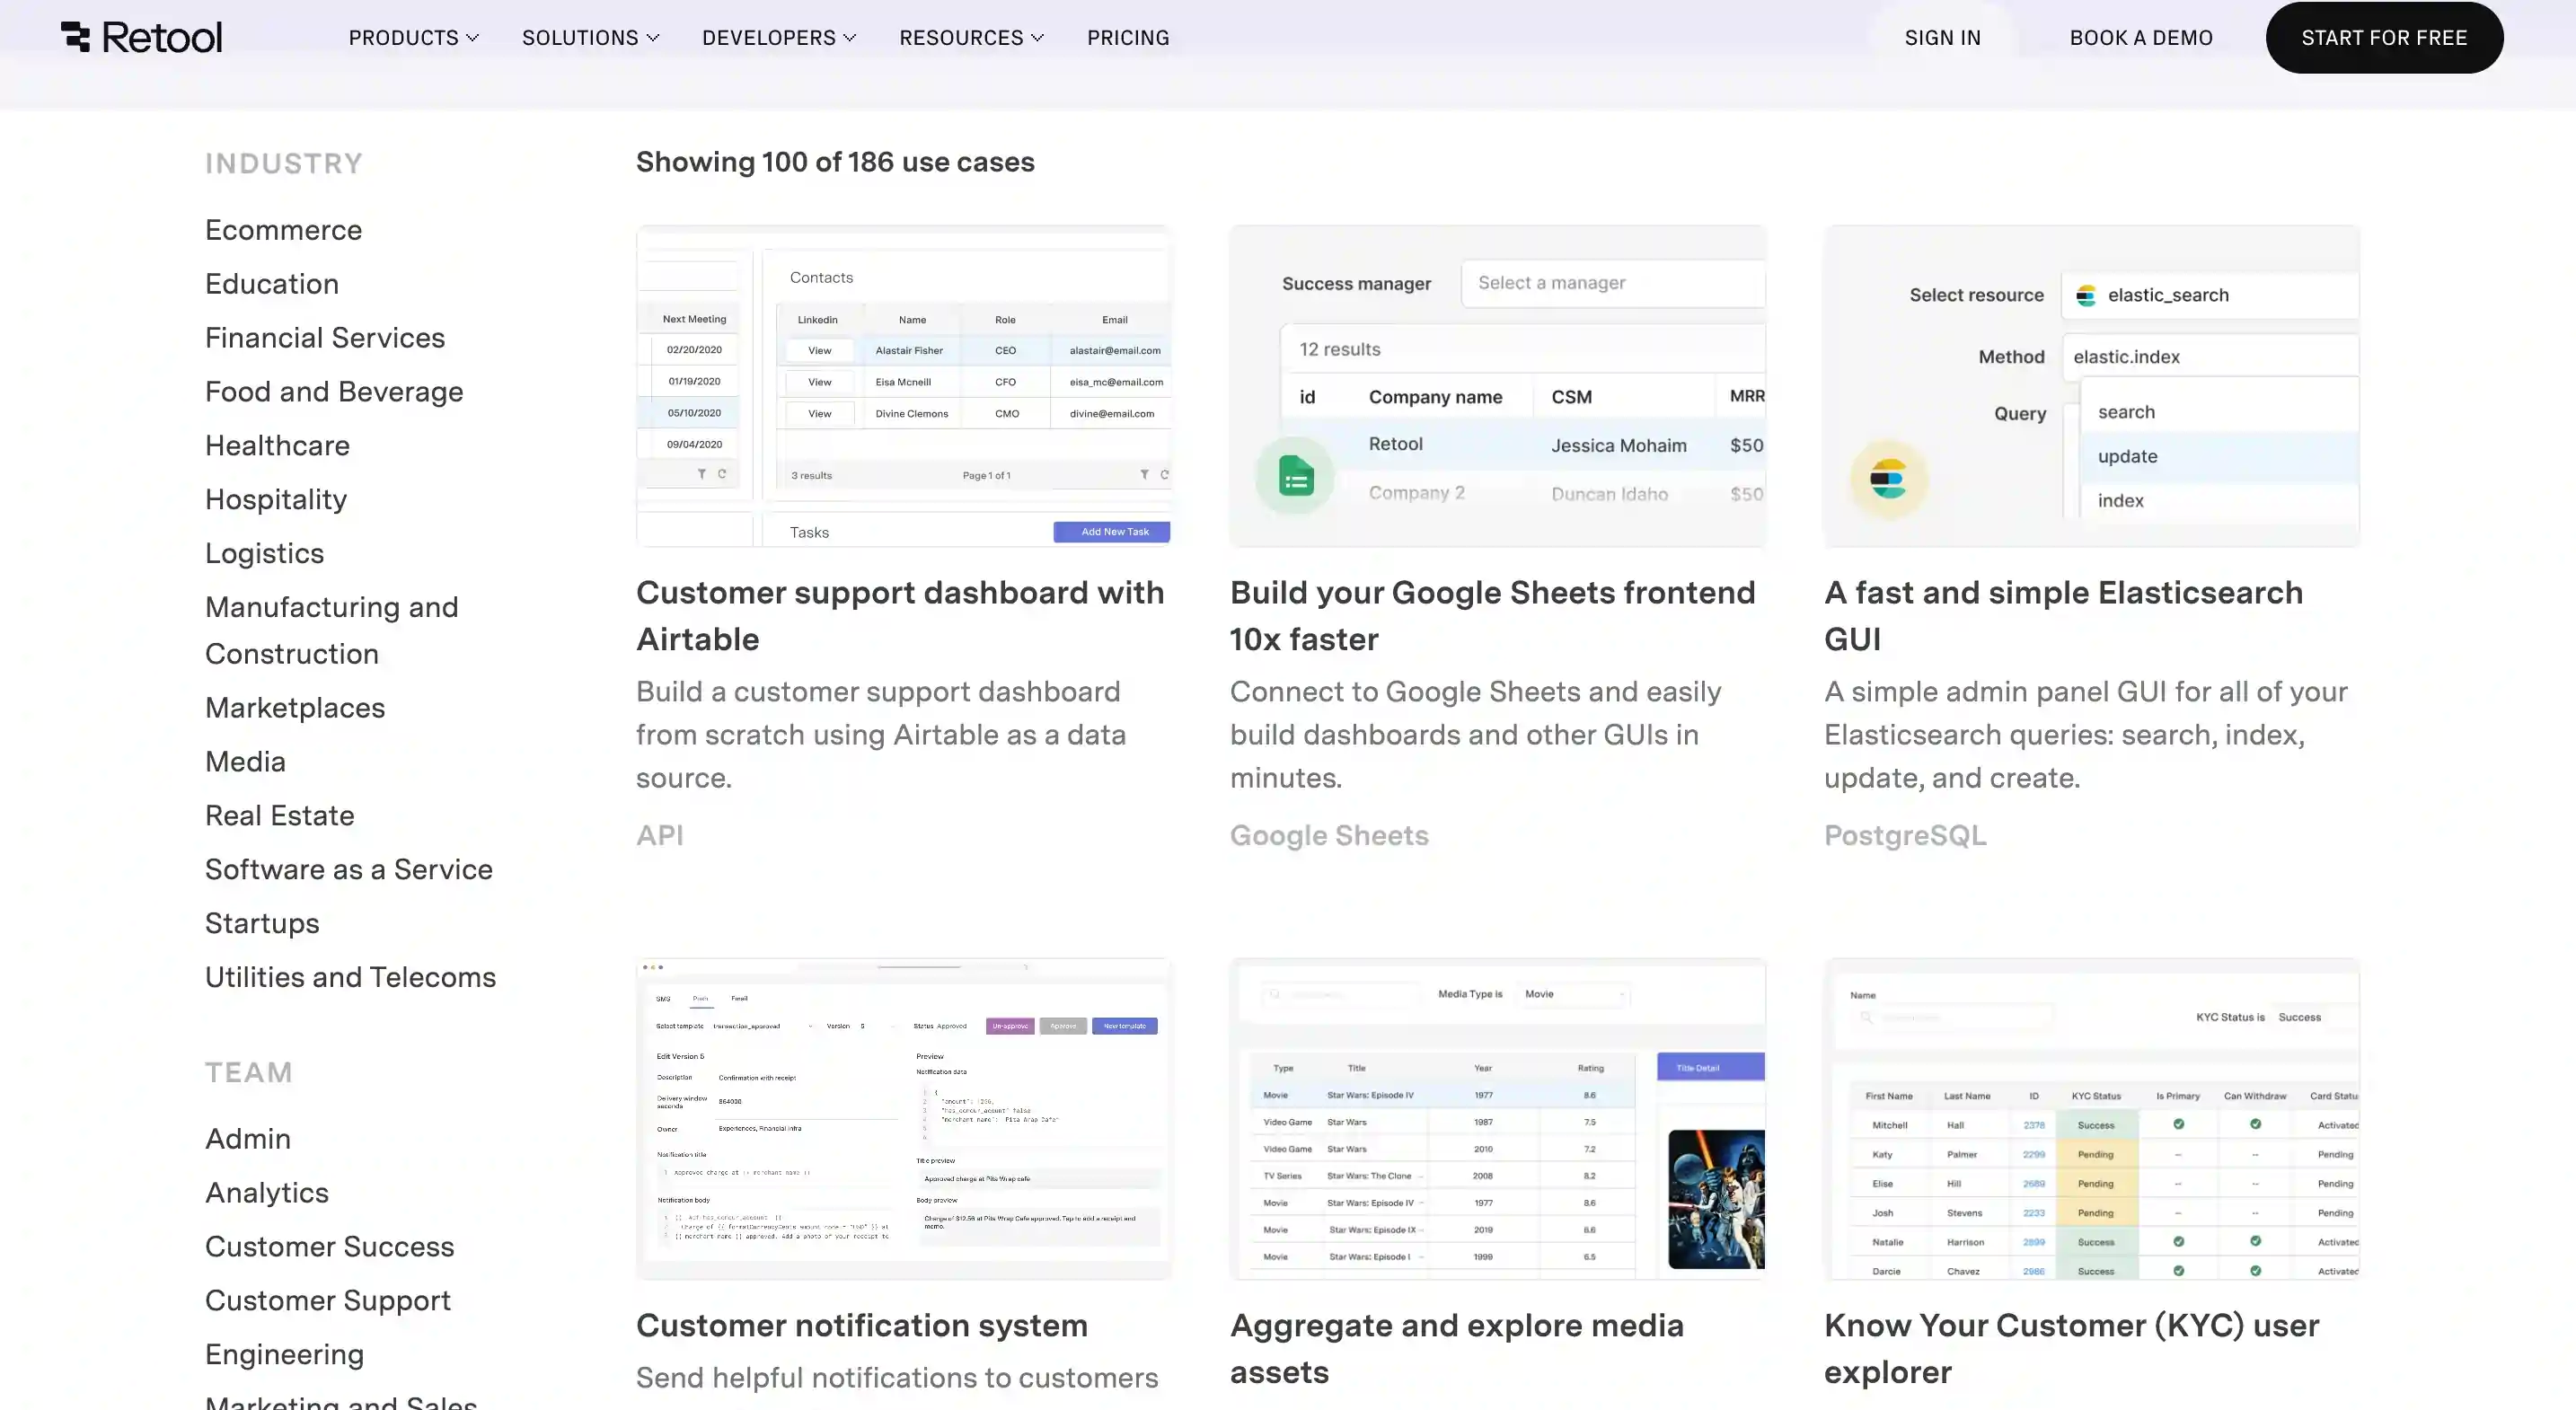Expand the Products dropdown menu
Image resolution: width=2576 pixels, height=1410 pixels.
point(413,38)
